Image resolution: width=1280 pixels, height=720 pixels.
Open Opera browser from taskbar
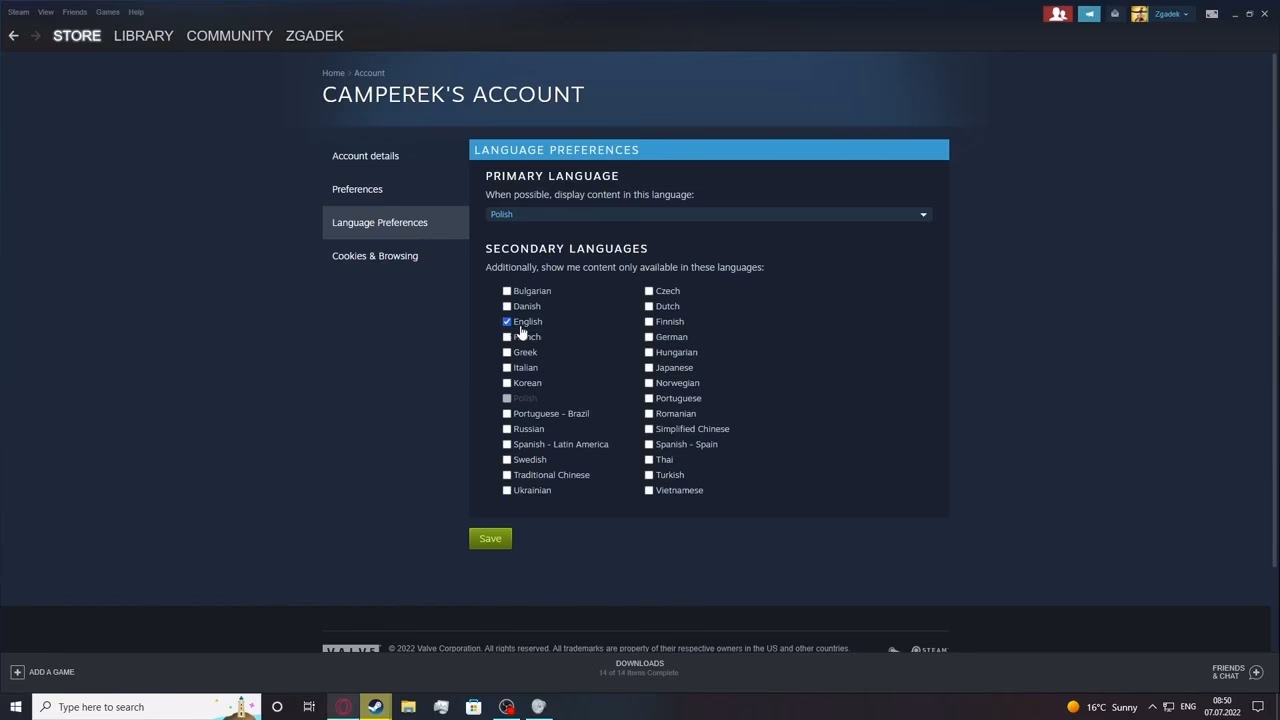click(343, 707)
